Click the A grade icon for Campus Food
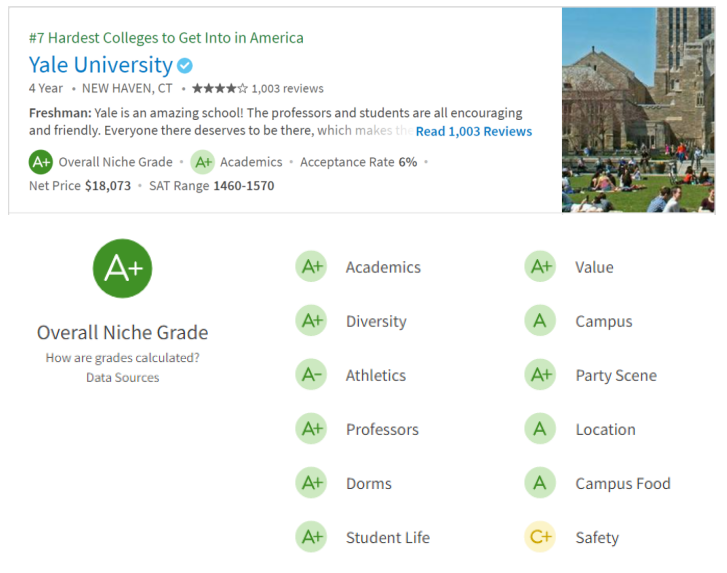 (x=540, y=483)
